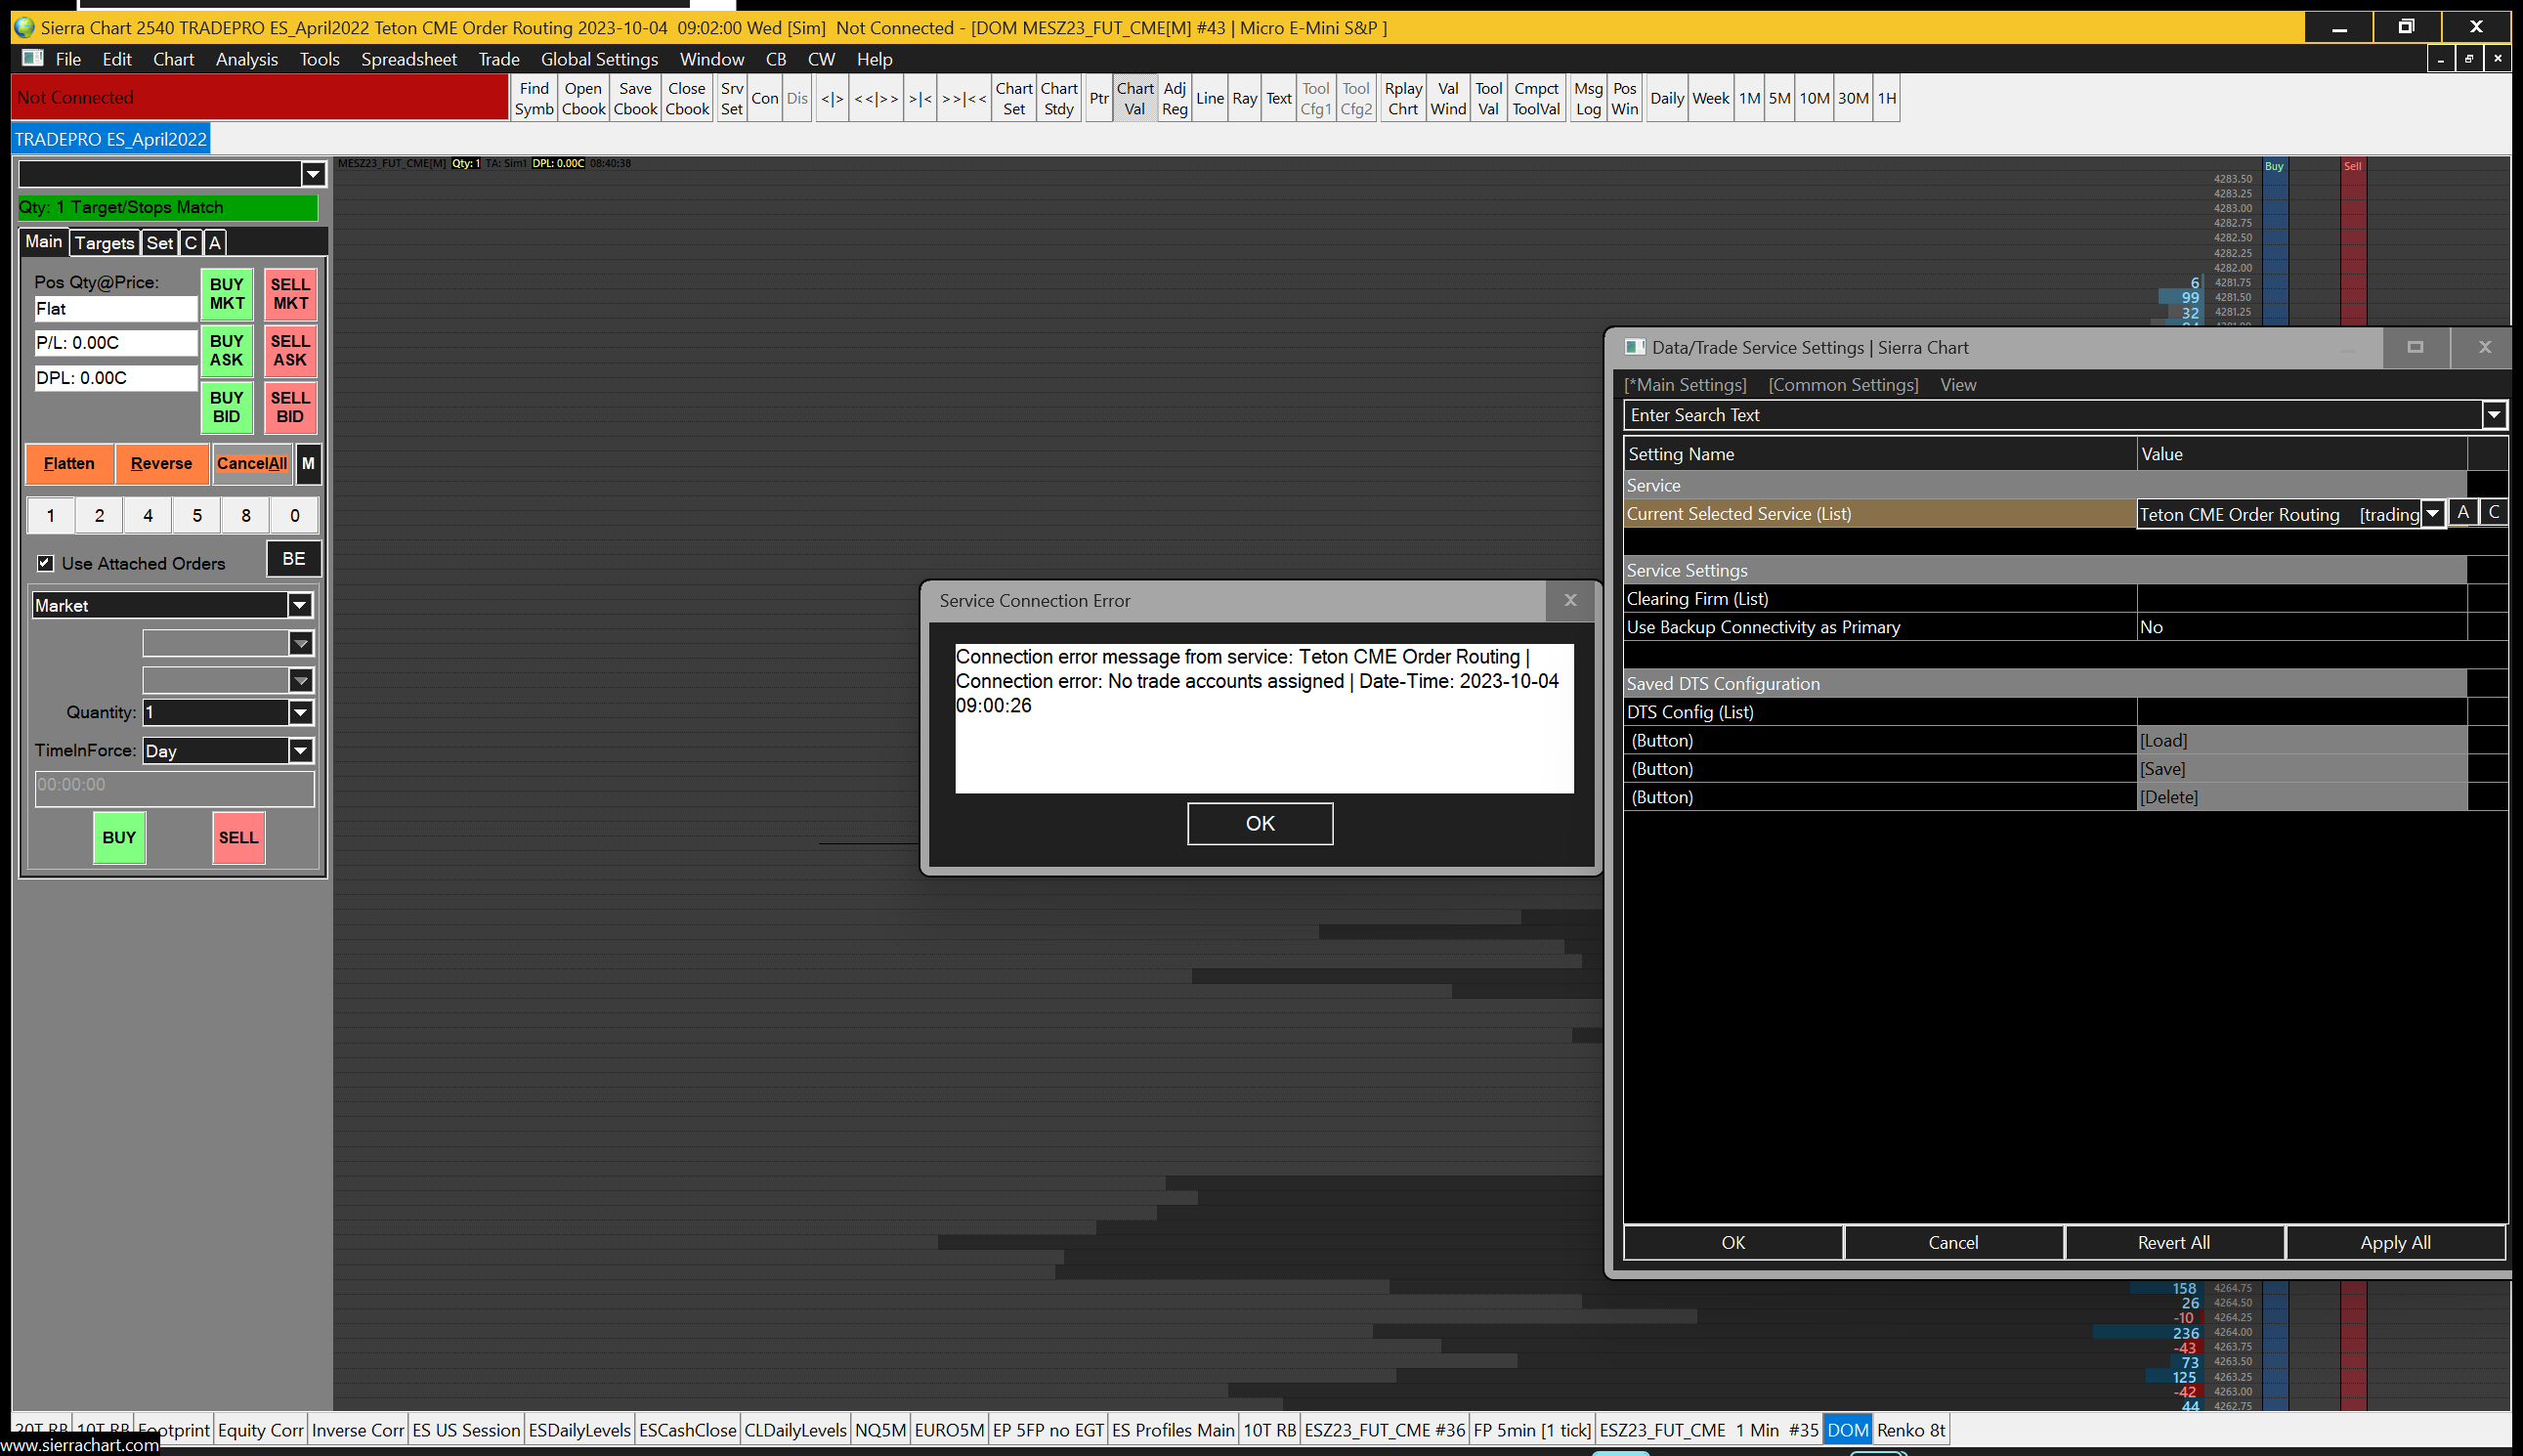
Task: Open the TimeInForce Day dropdown
Action: pyautogui.click(x=300, y=751)
